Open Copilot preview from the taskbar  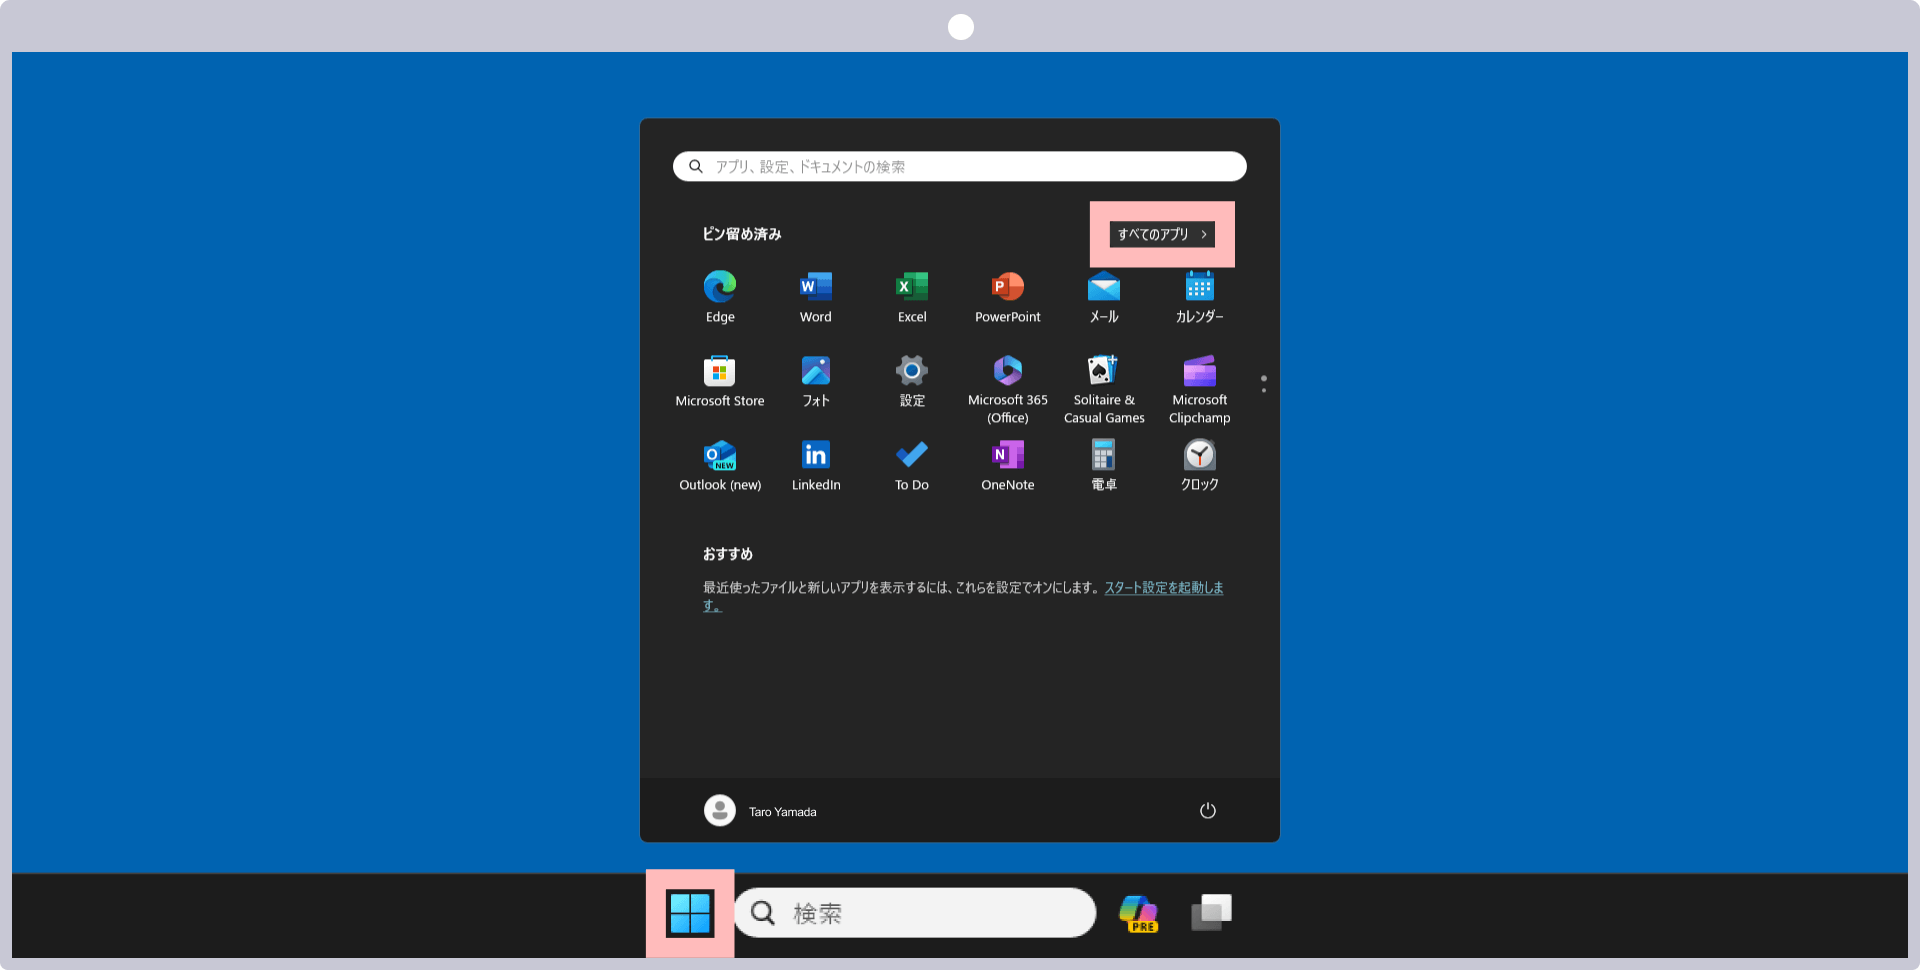coord(1139,913)
